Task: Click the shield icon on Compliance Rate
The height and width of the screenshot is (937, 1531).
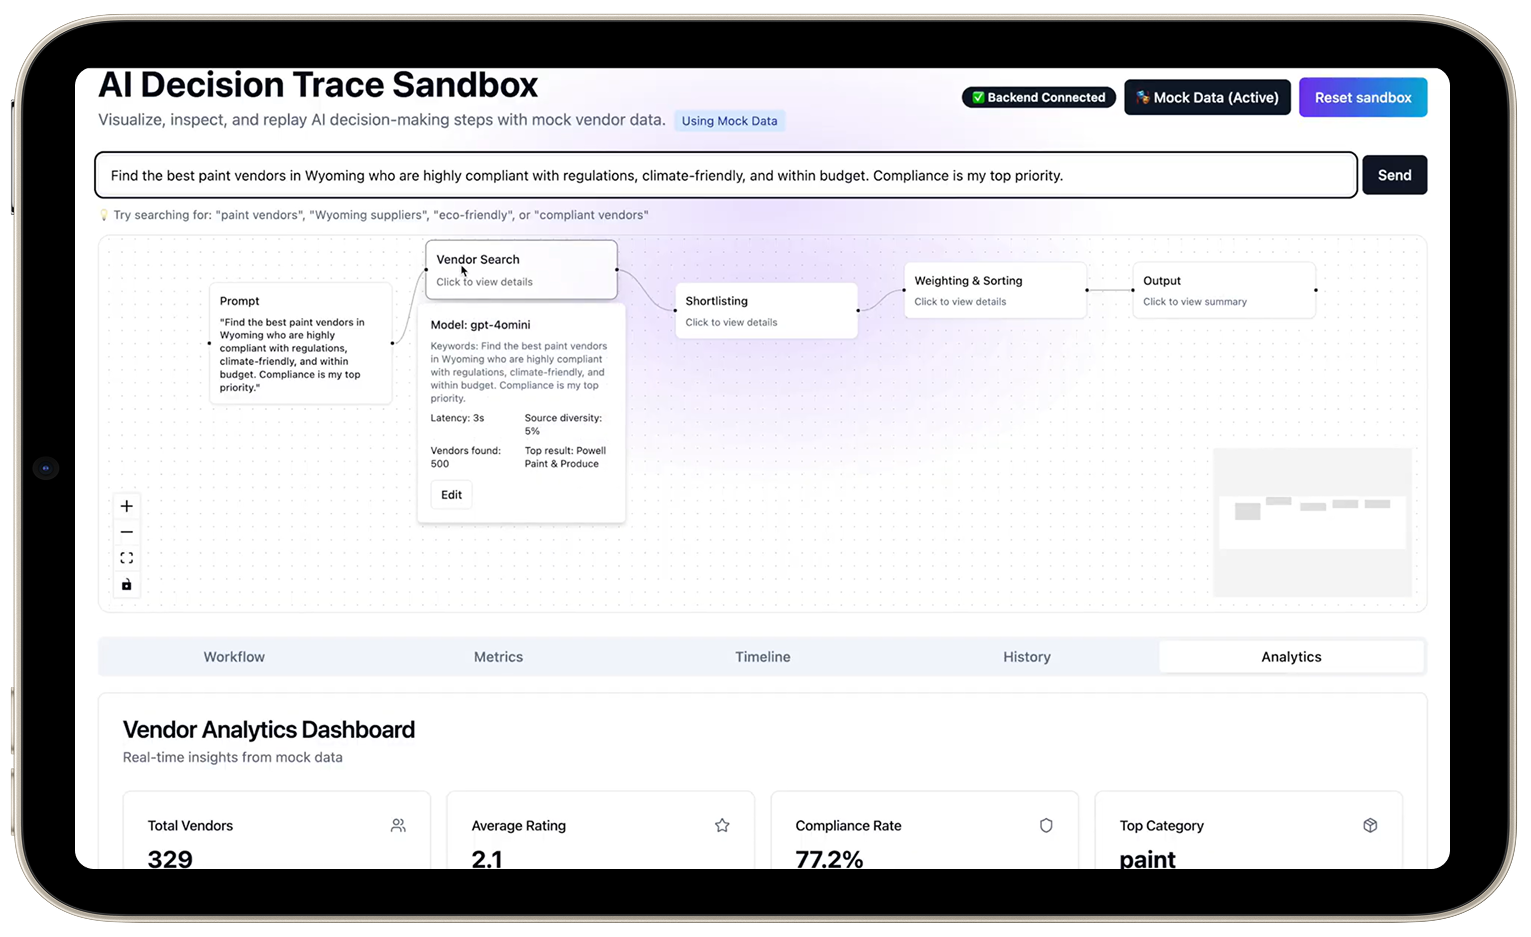Action: click(1046, 825)
